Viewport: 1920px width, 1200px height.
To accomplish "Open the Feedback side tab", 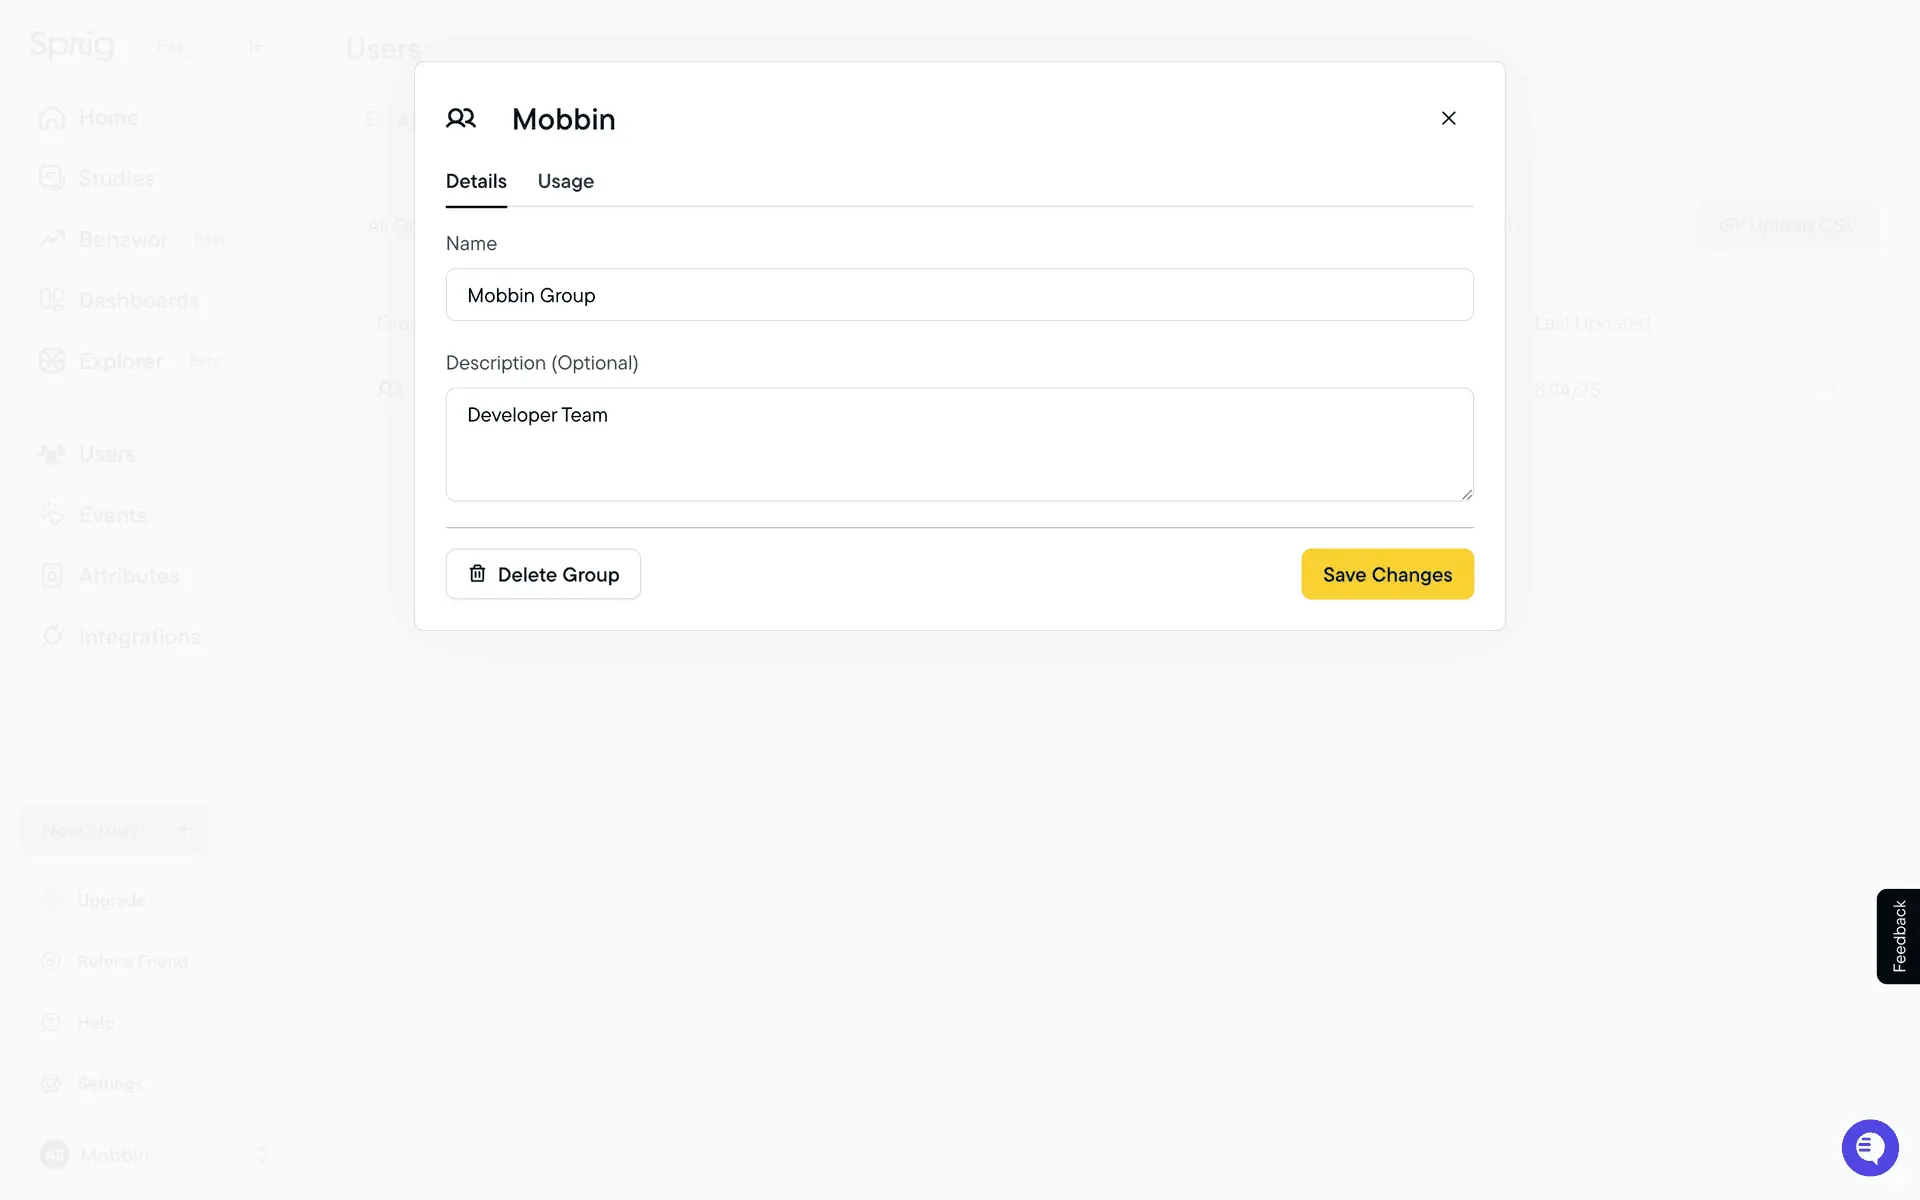I will point(1898,936).
